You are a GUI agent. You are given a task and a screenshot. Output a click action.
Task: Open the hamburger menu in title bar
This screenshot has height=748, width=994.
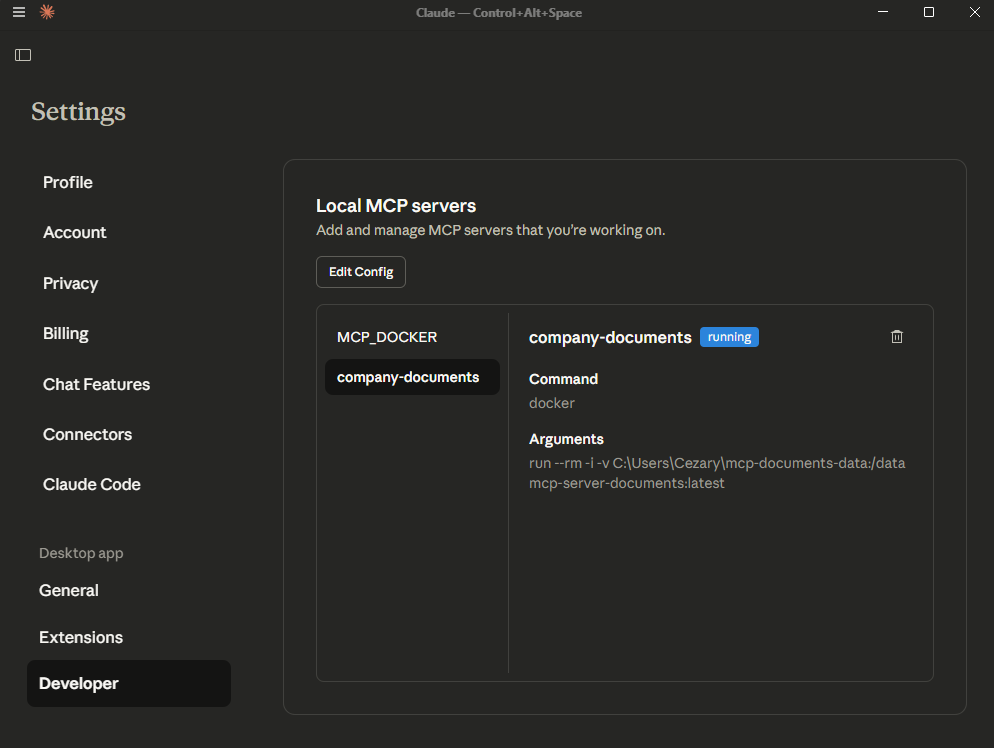(19, 12)
